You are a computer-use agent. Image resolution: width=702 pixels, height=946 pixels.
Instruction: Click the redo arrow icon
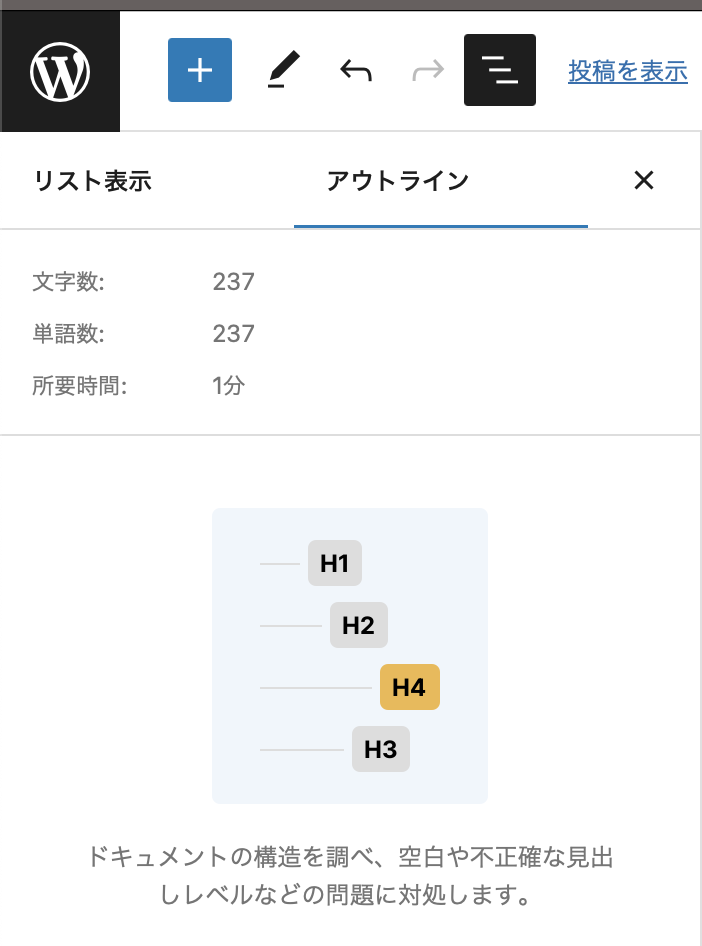pyautogui.click(x=428, y=70)
